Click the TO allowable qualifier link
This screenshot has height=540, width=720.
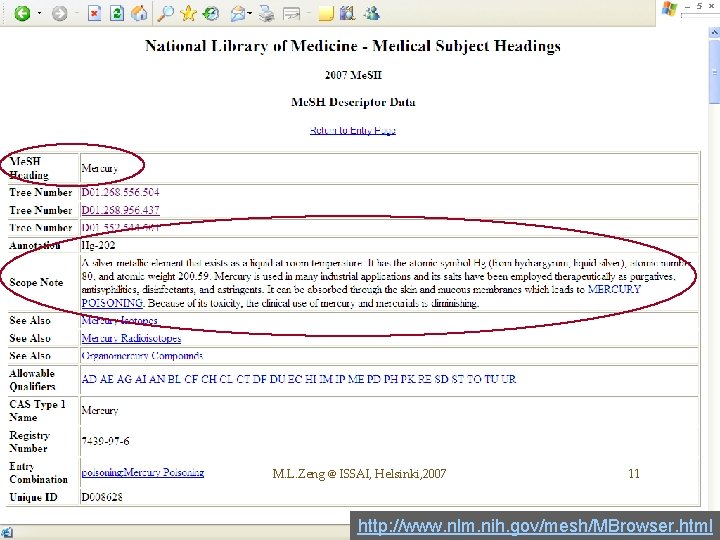[x=474, y=379]
